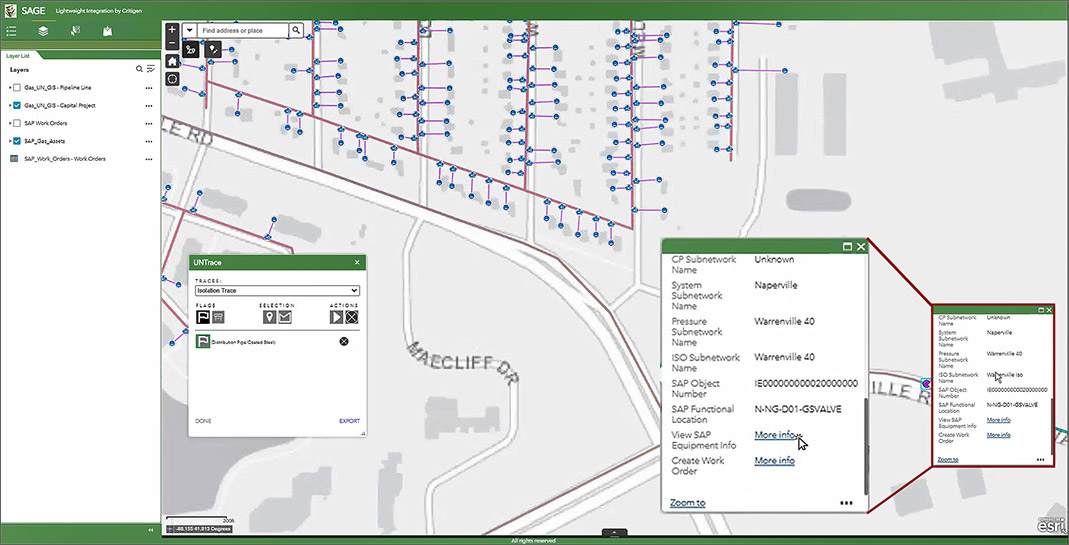The image size is (1069, 545).
Task: Expand the SAP_Gas_Assets layer
Action: click(x=10, y=141)
